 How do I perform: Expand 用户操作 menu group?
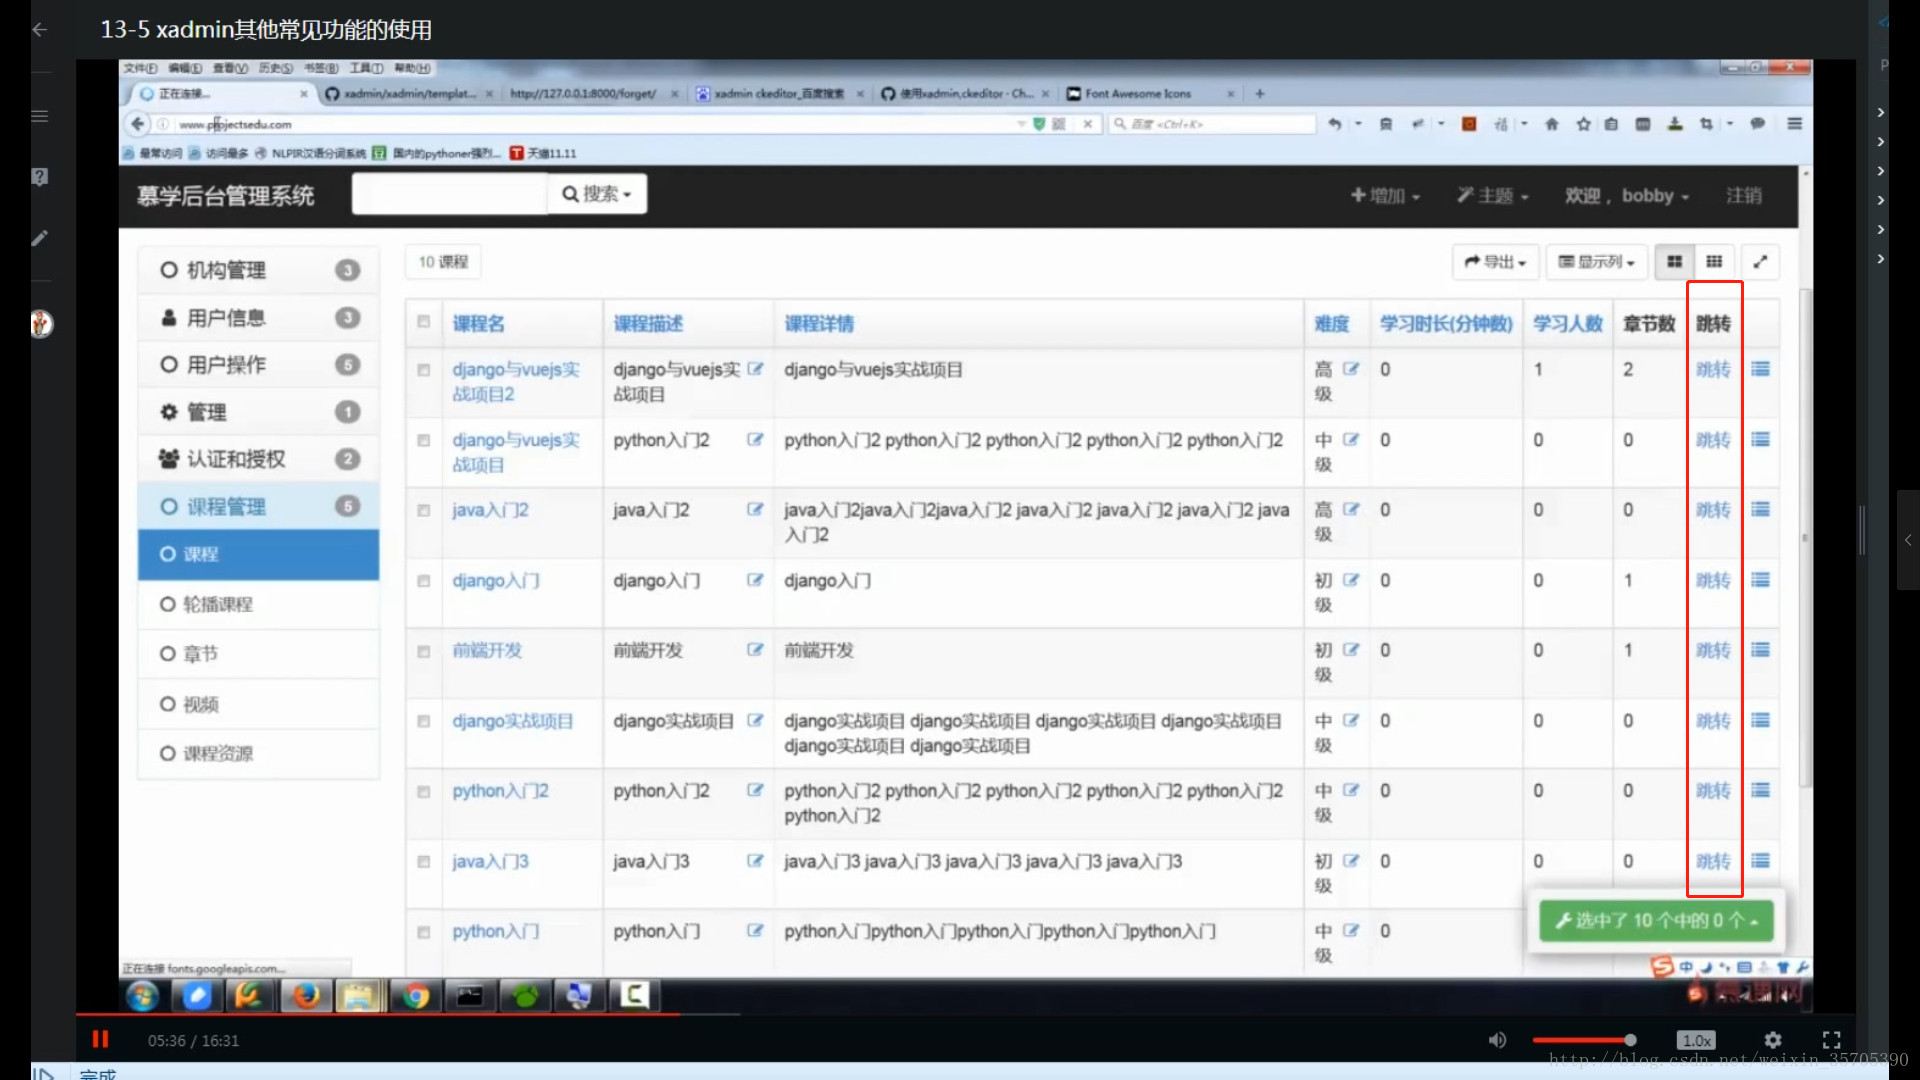259,365
